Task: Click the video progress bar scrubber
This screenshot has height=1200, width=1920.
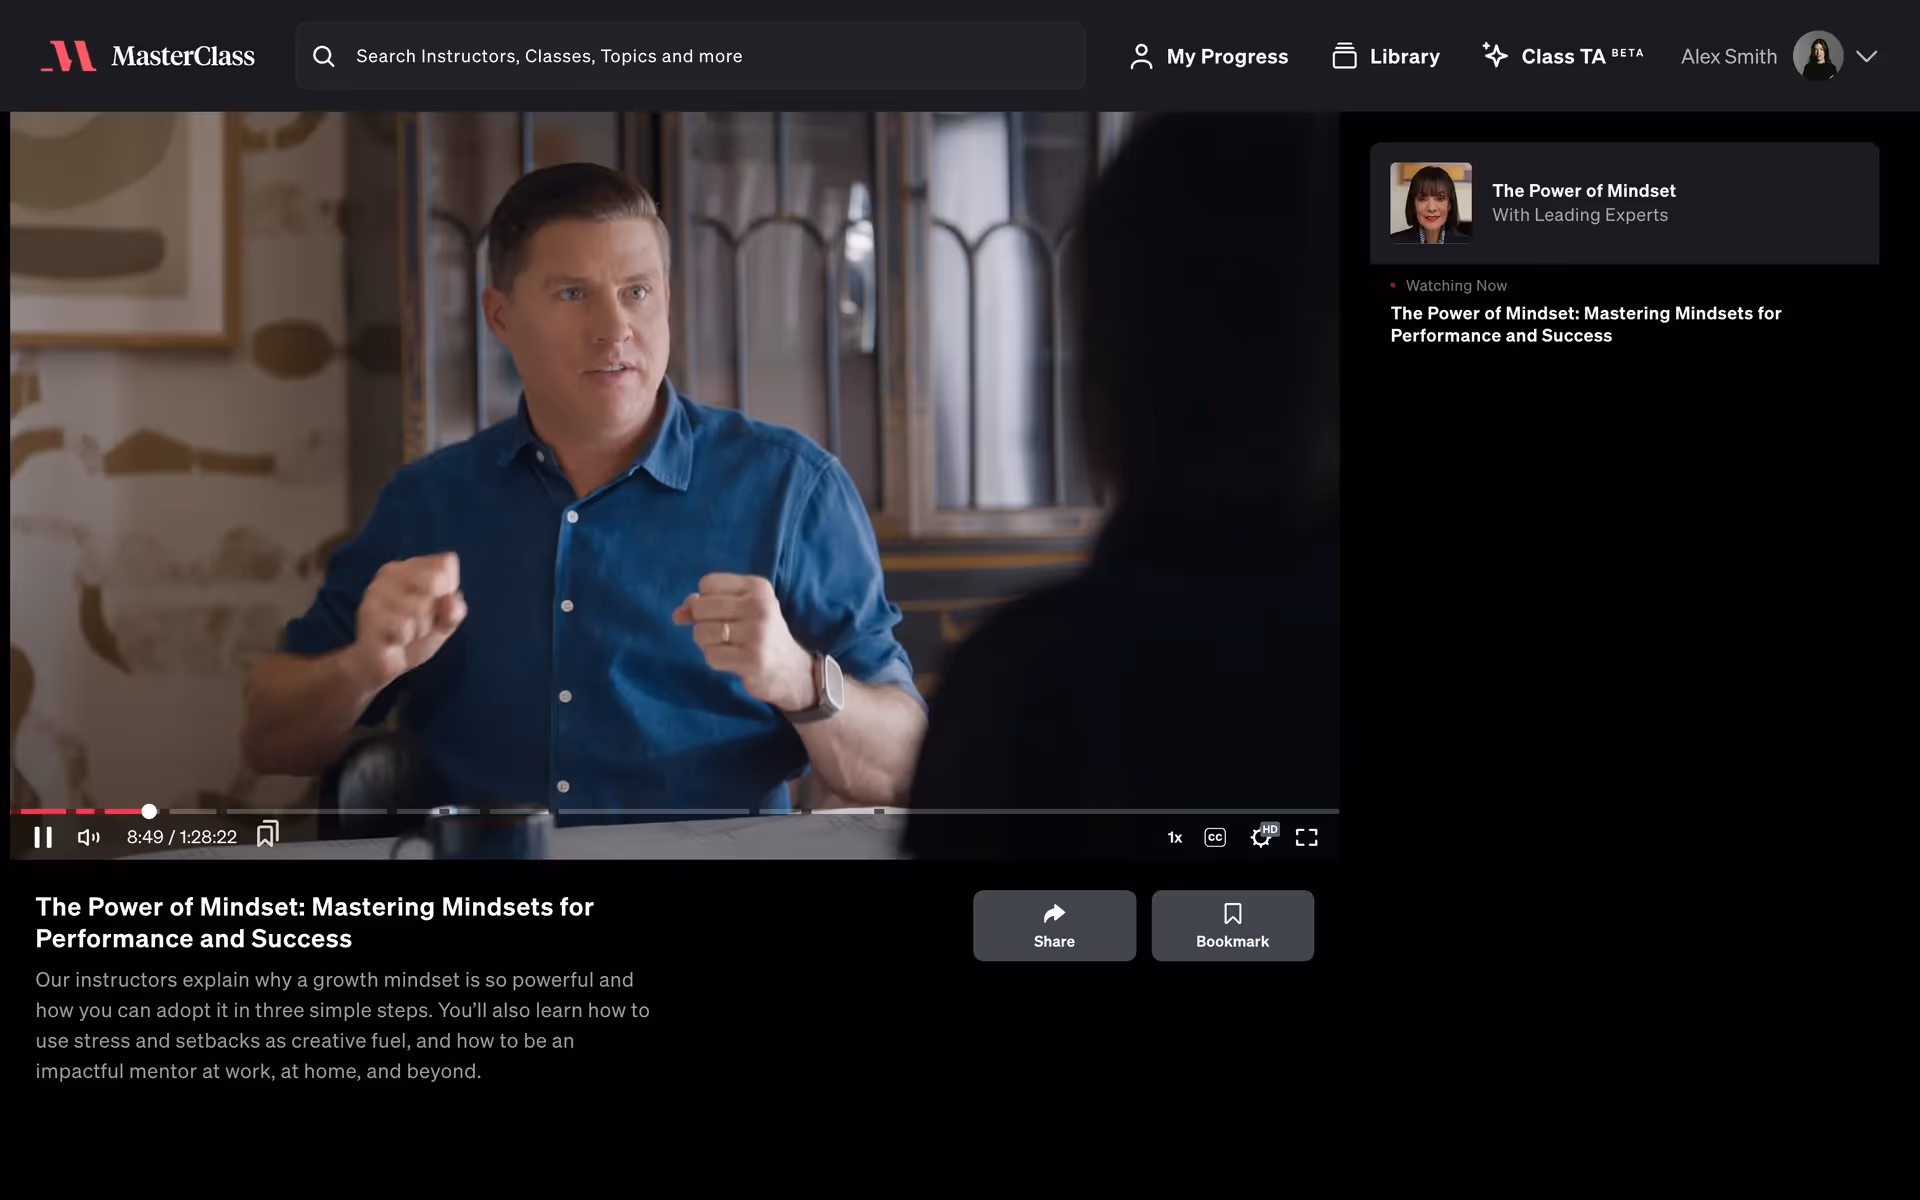Action: click(149, 811)
